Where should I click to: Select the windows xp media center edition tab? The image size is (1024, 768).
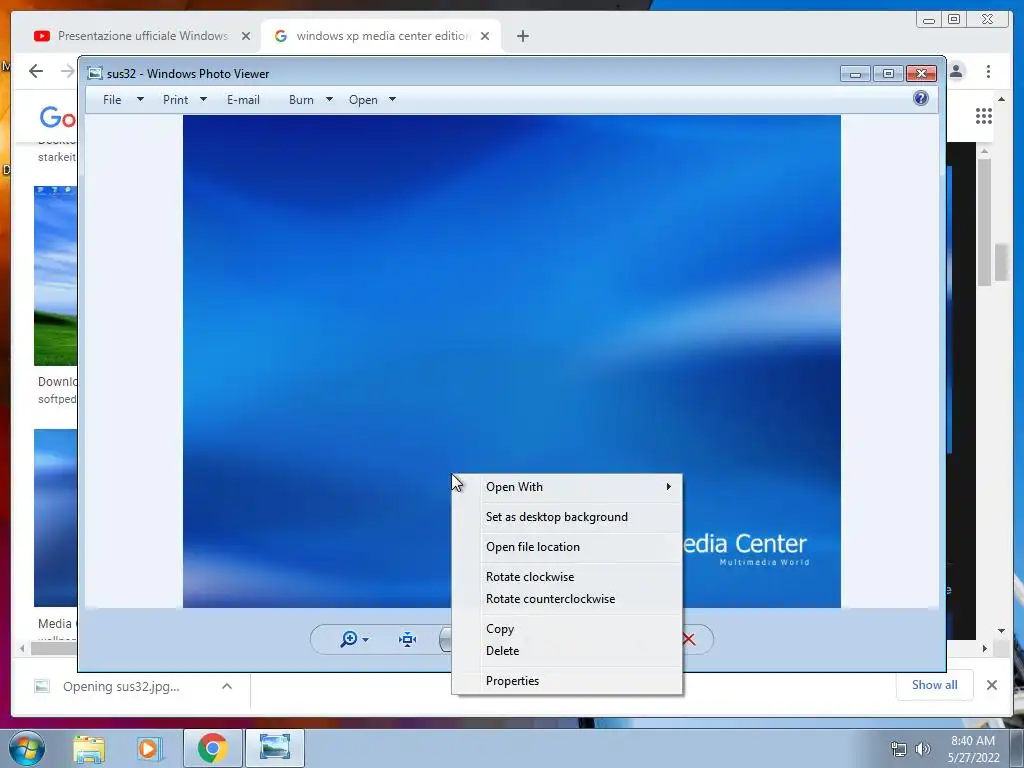coord(382,36)
